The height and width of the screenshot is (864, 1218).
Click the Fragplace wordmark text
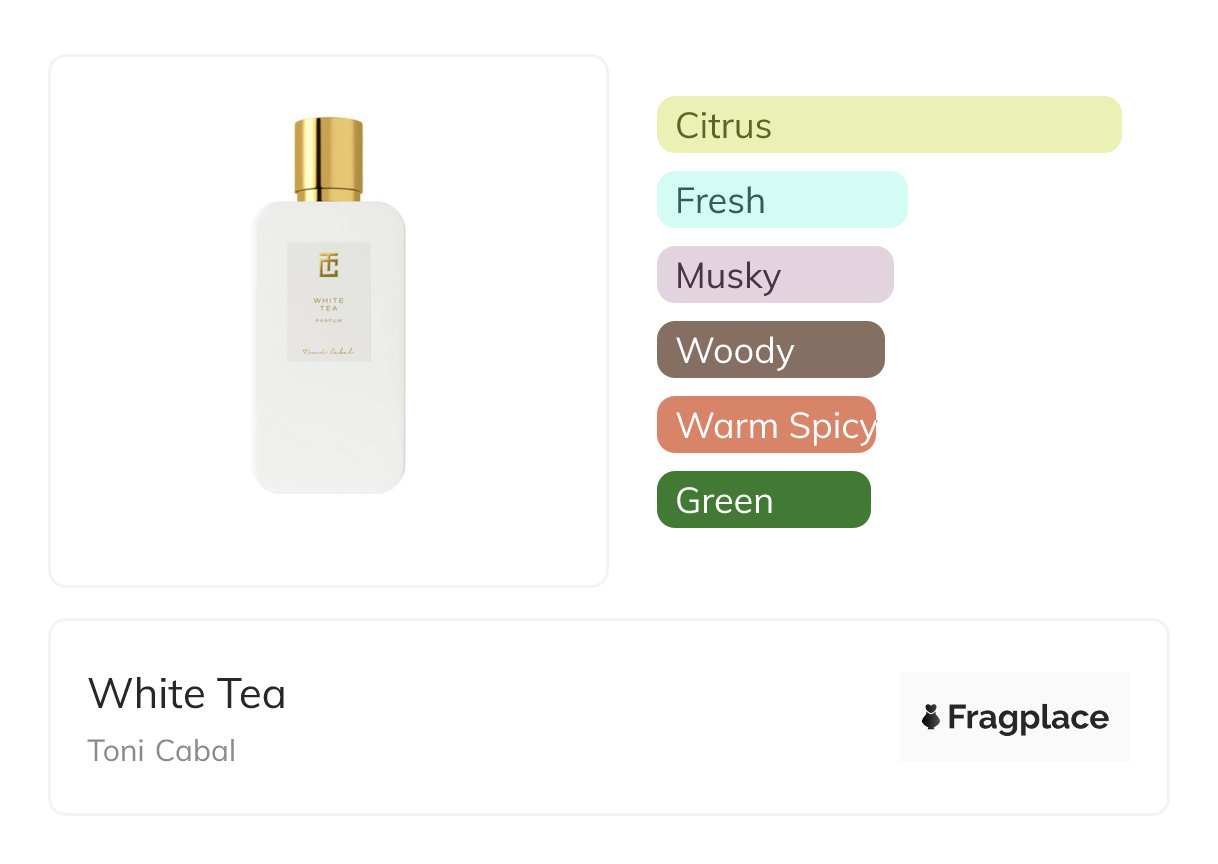coord(1028,717)
